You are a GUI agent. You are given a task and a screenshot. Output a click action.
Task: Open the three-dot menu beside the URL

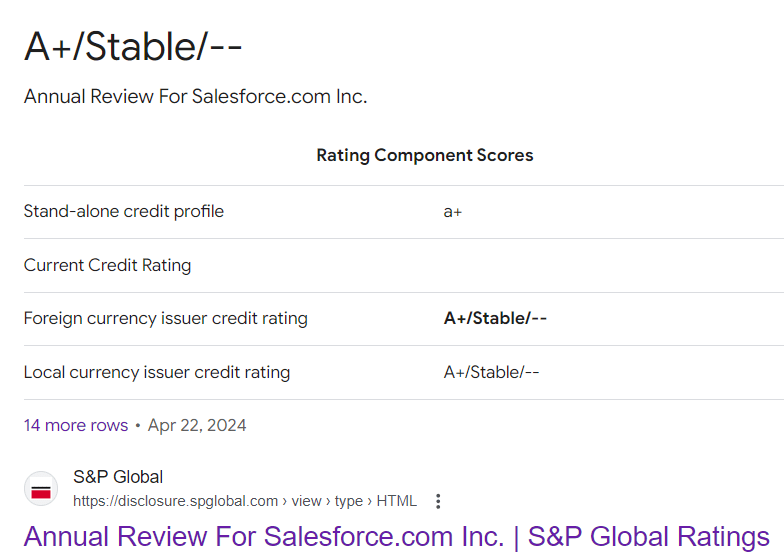(438, 501)
